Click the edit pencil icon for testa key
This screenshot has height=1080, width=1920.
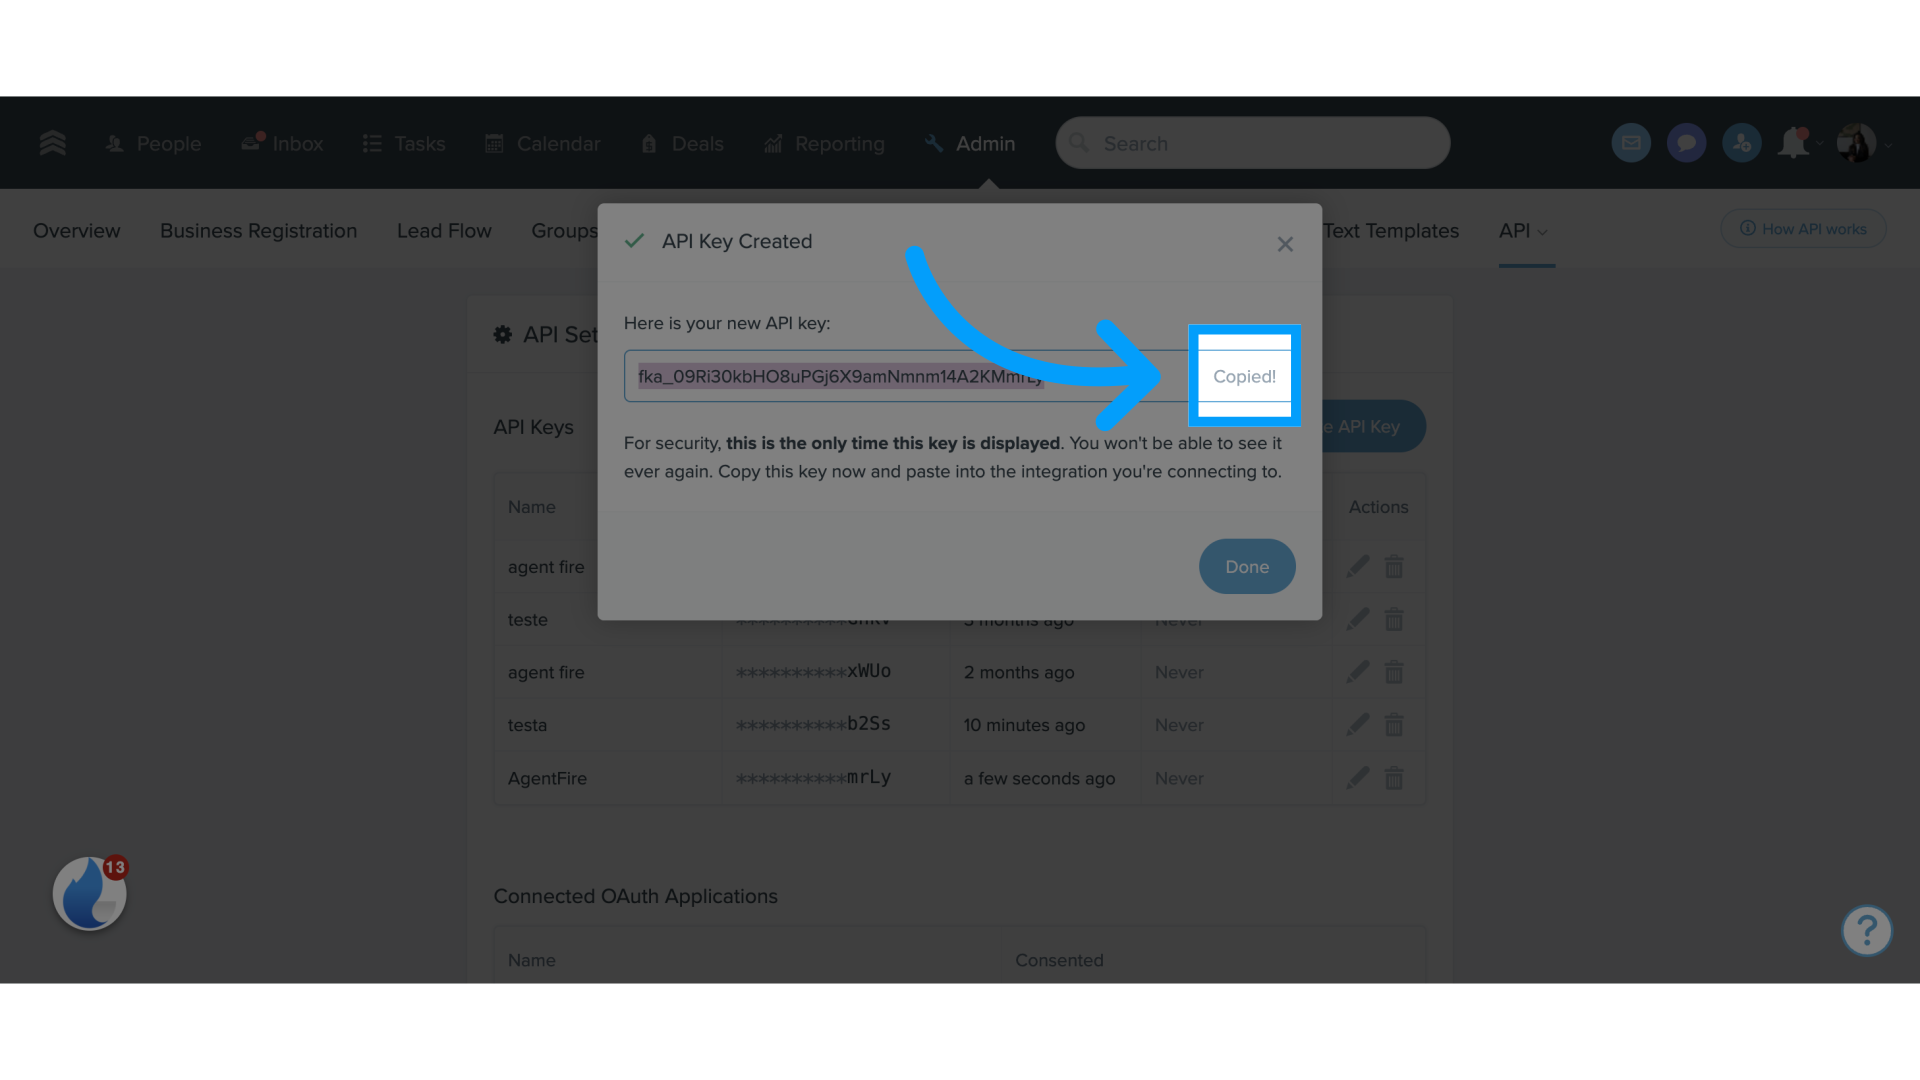click(x=1357, y=725)
